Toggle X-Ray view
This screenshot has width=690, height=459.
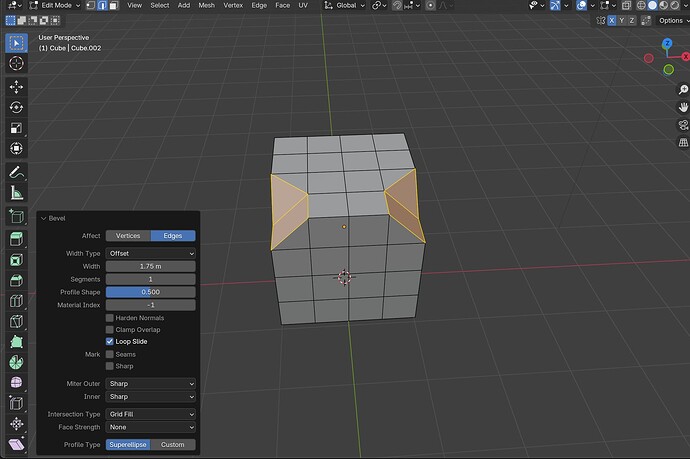click(627, 5)
